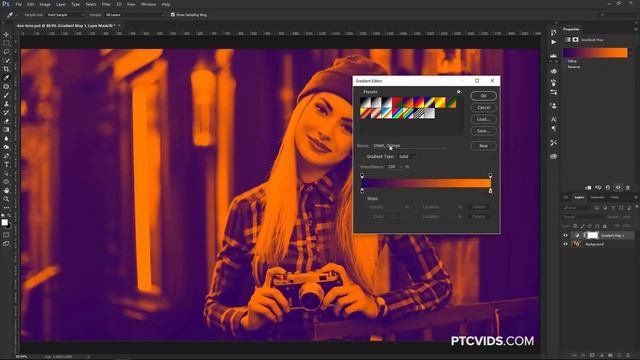Open the layer filter kind dropdown

(578, 208)
